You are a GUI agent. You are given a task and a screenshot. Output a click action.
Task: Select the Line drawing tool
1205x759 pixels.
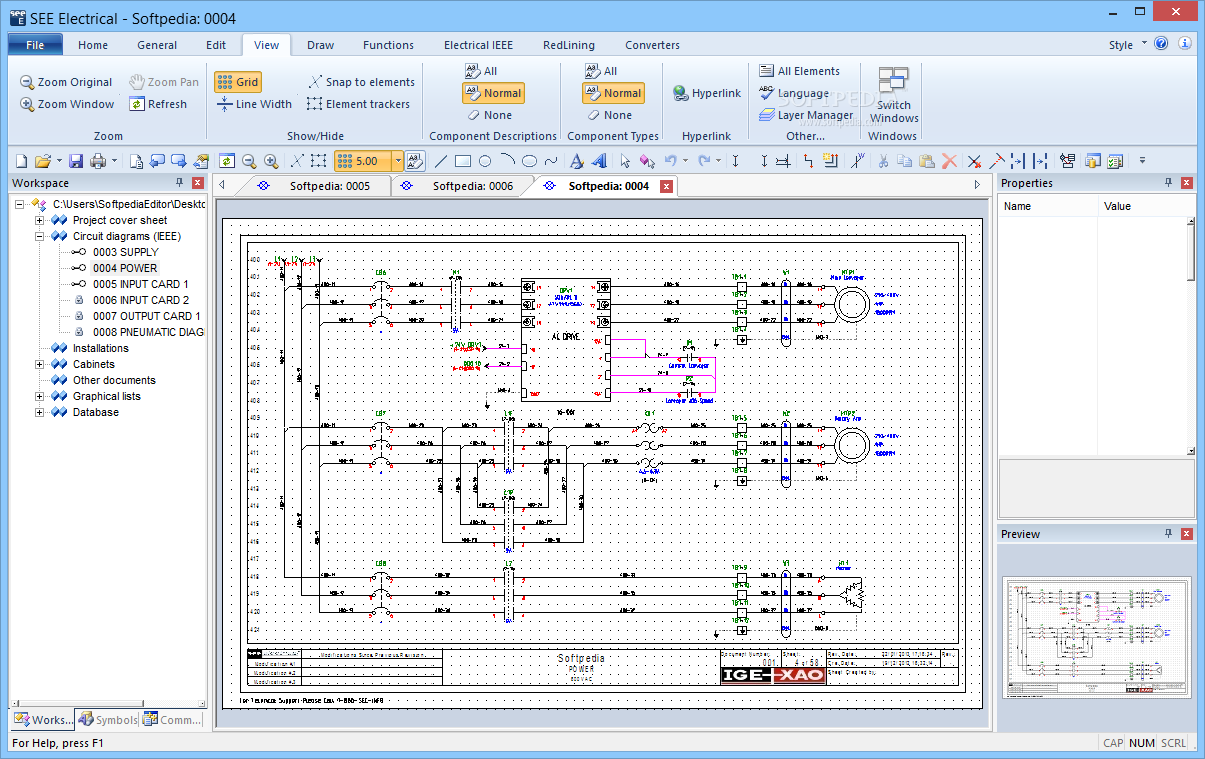pyautogui.click(x=440, y=161)
